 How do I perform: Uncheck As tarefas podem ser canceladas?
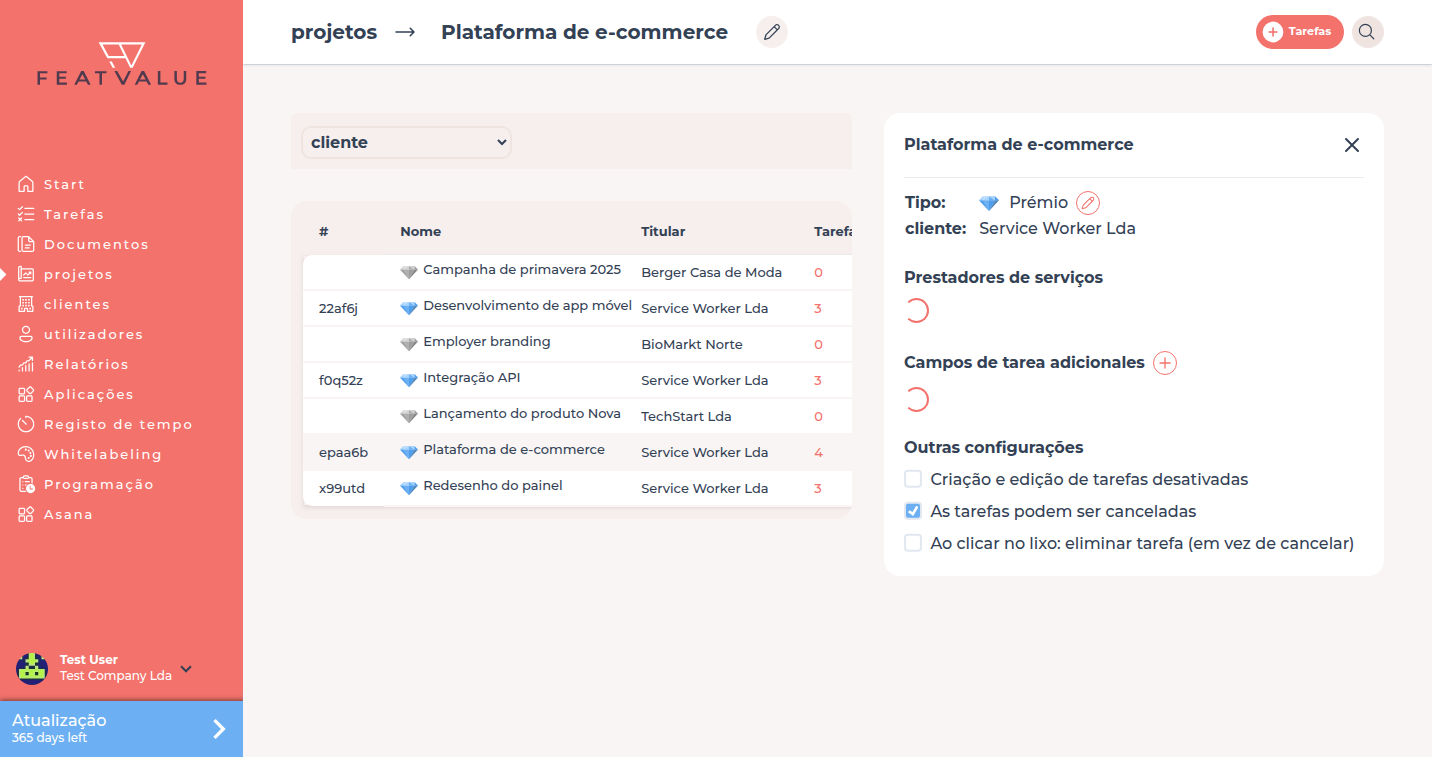coord(913,511)
